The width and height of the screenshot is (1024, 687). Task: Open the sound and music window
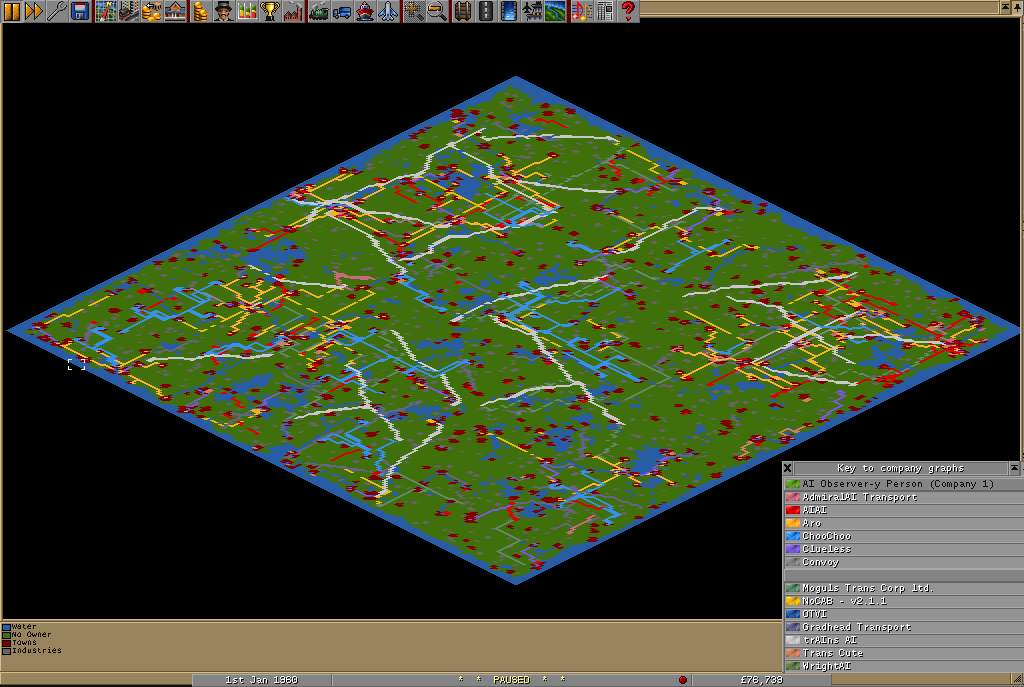(x=581, y=11)
